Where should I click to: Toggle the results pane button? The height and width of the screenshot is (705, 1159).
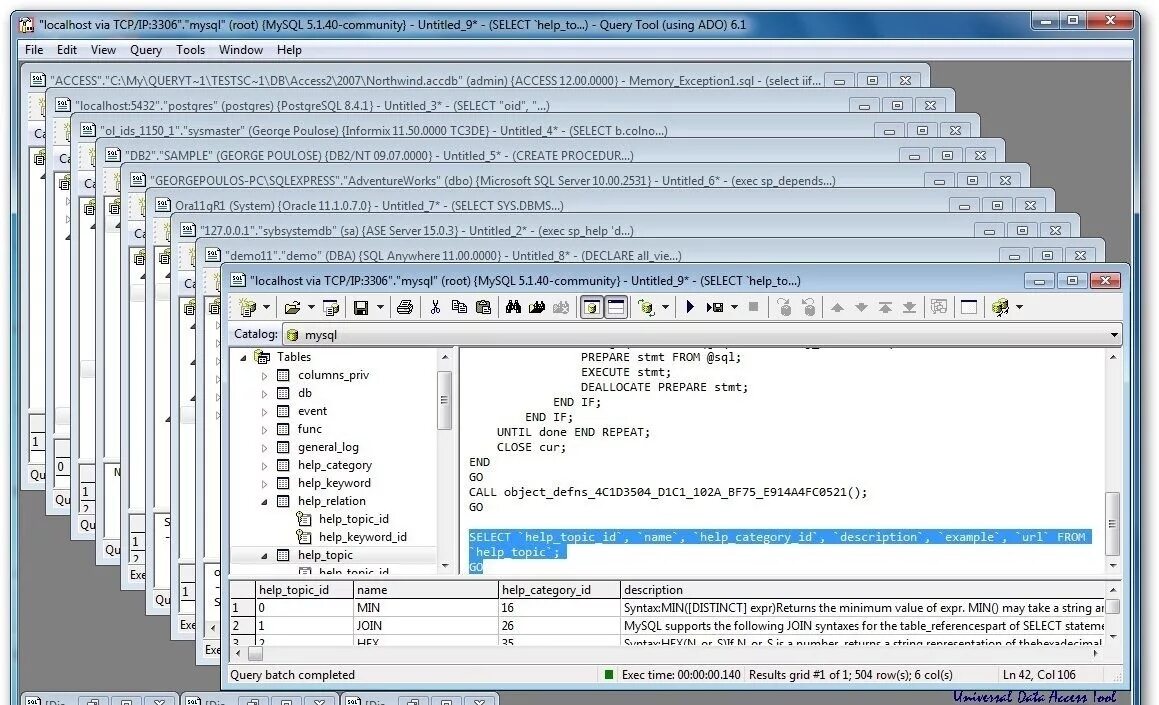(x=616, y=307)
